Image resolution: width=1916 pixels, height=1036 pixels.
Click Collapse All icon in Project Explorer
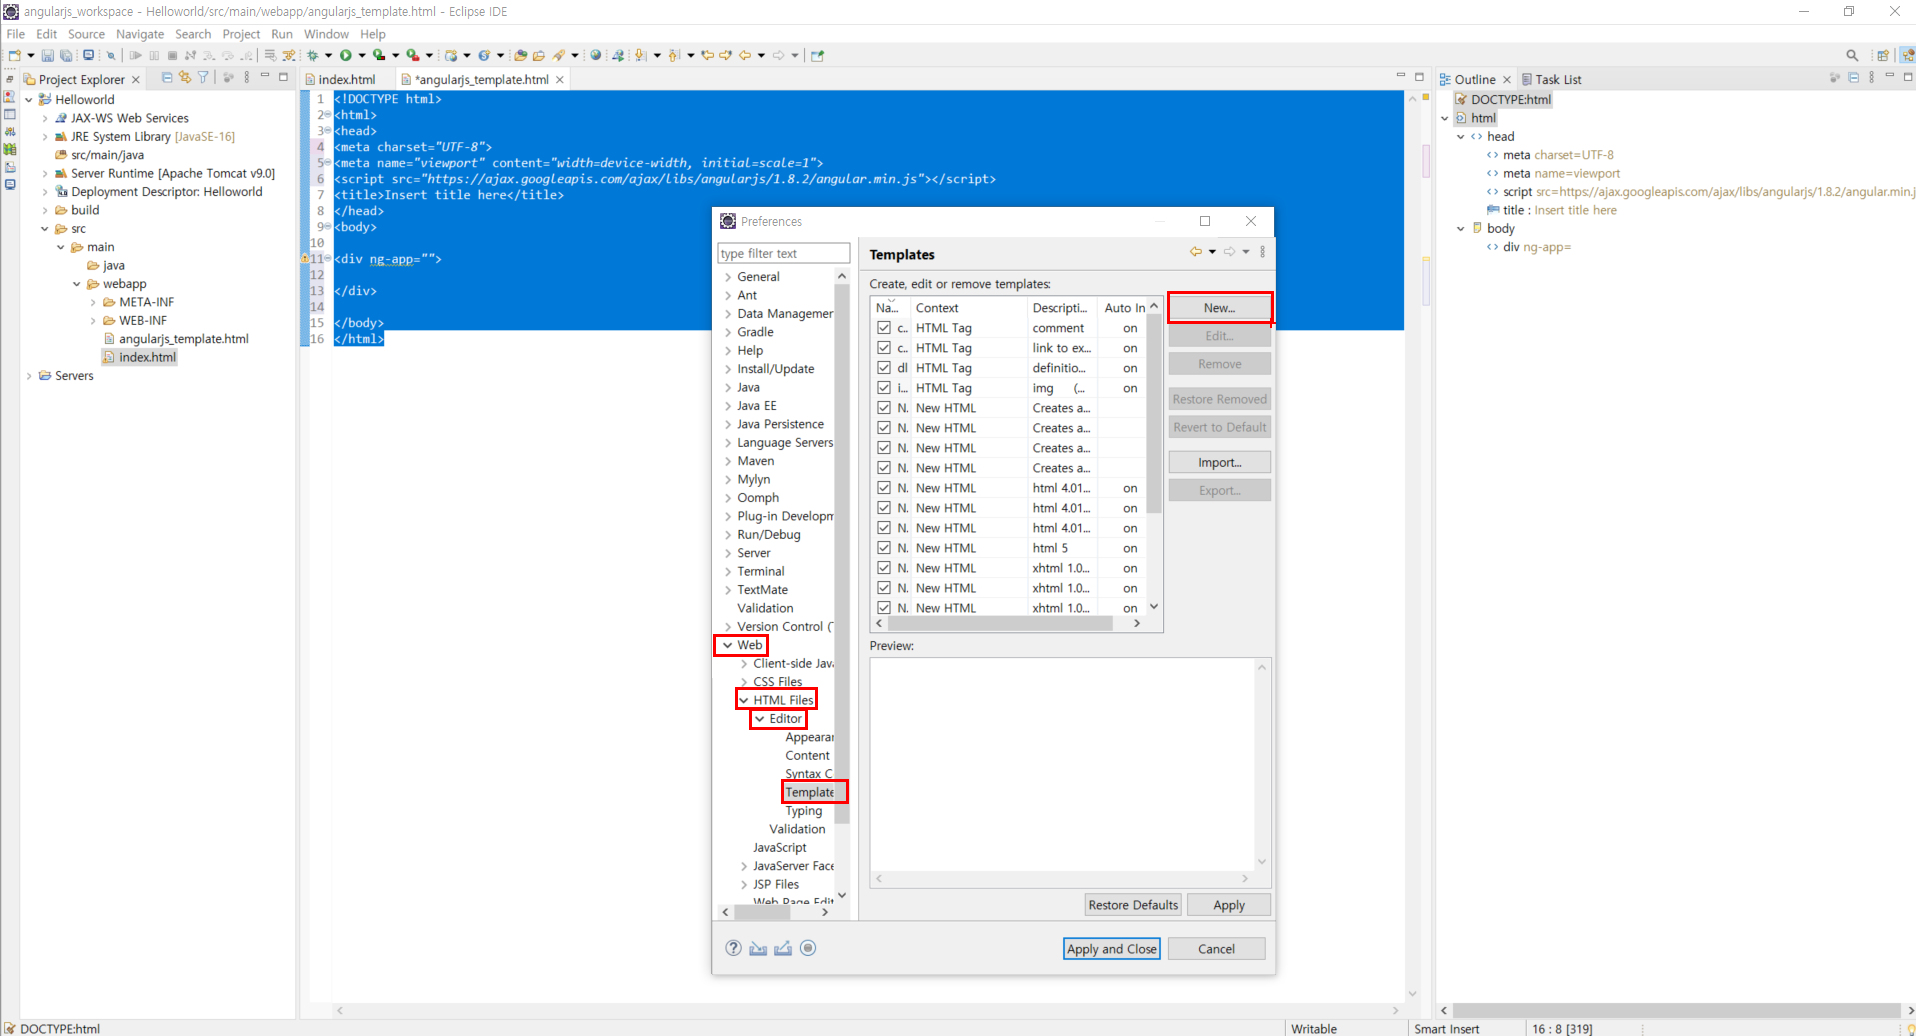pyautogui.click(x=167, y=78)
